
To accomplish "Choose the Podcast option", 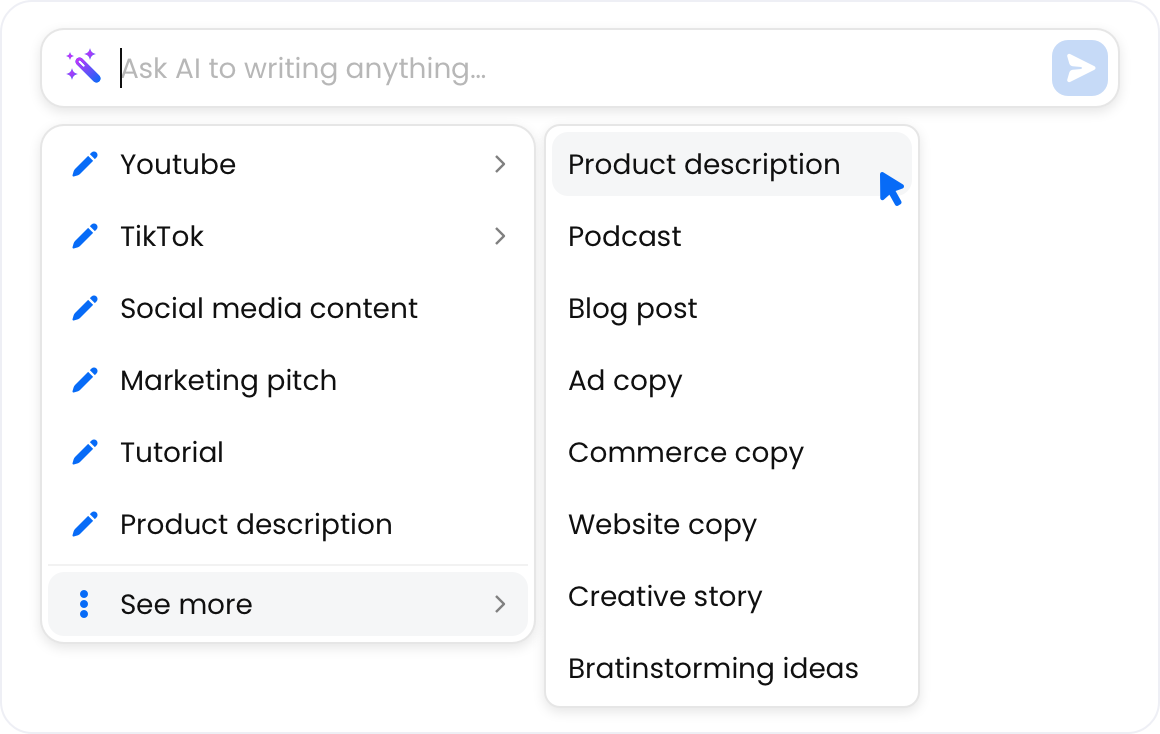I will (x=624, y=236).
